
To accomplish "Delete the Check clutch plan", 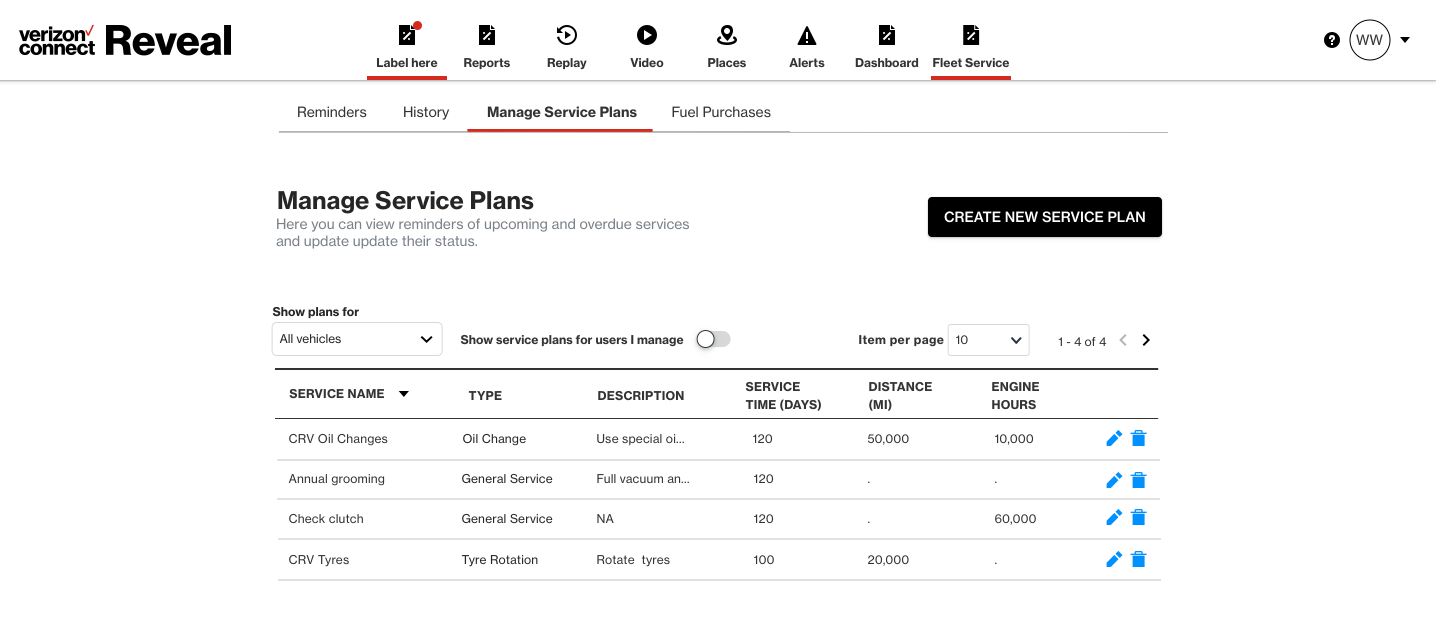I will pos(1138,517).
